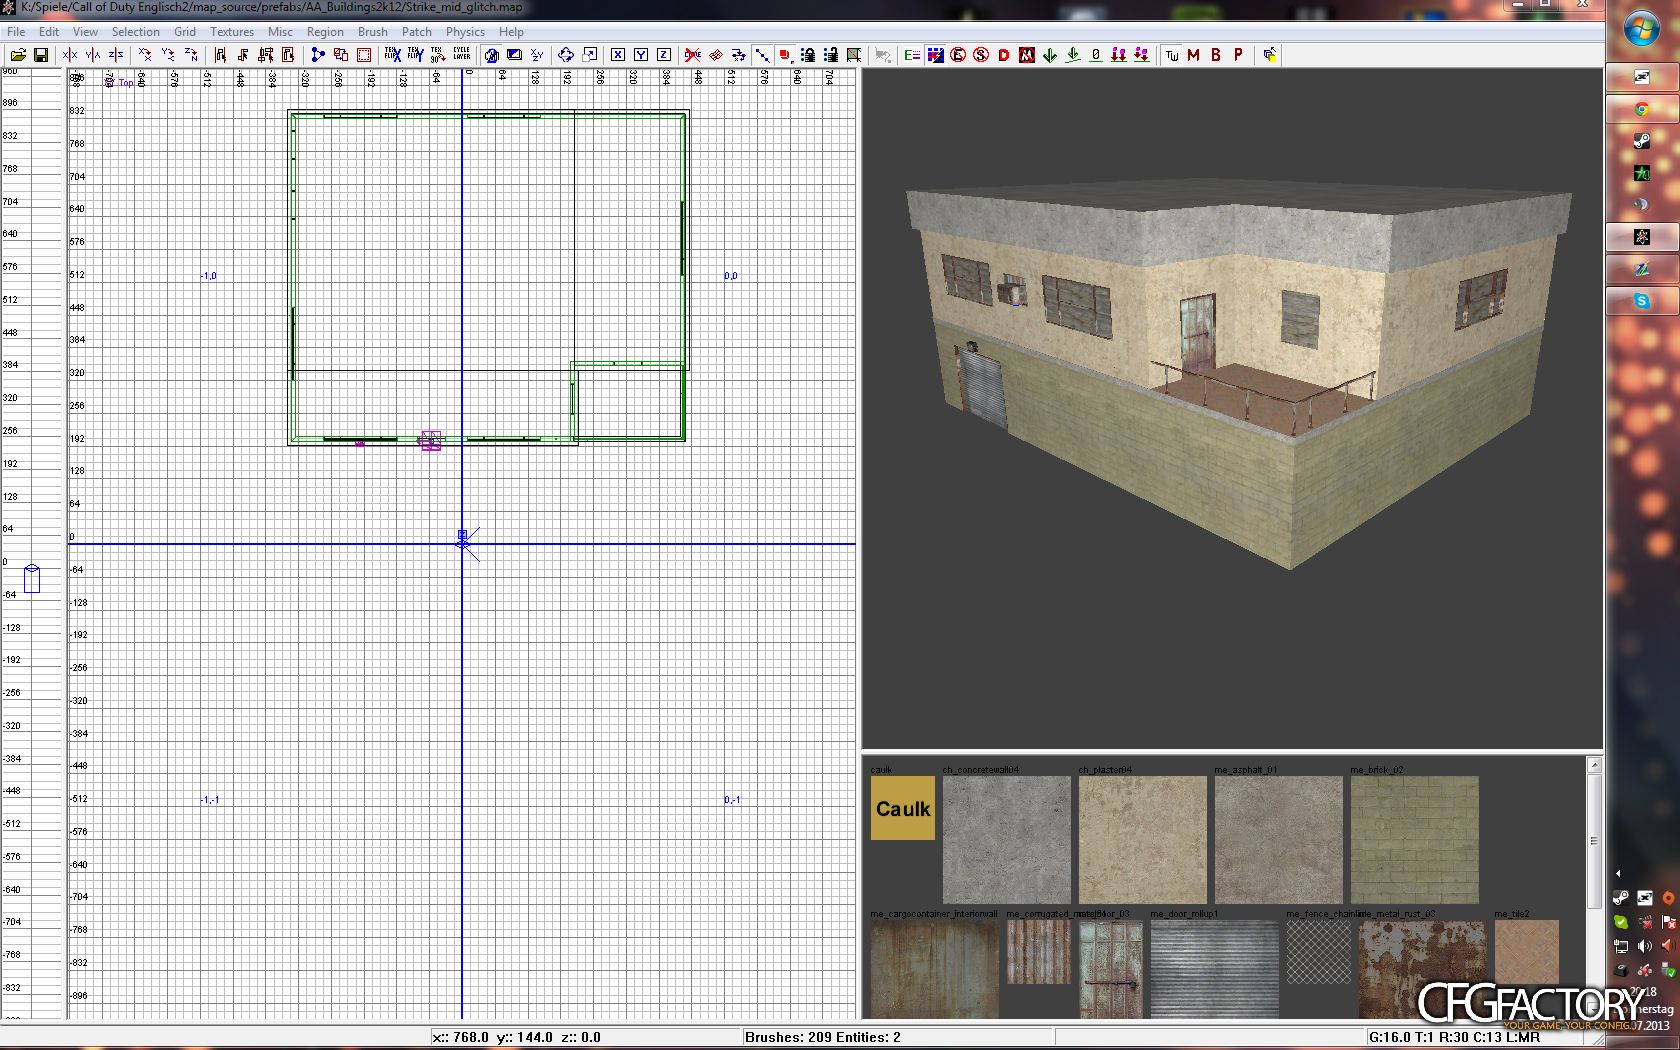Image resolution: width=1680 pixels, height=1050 pixels.
Task: Click the XYZ view cycle icon
Action: coord(537,55)
